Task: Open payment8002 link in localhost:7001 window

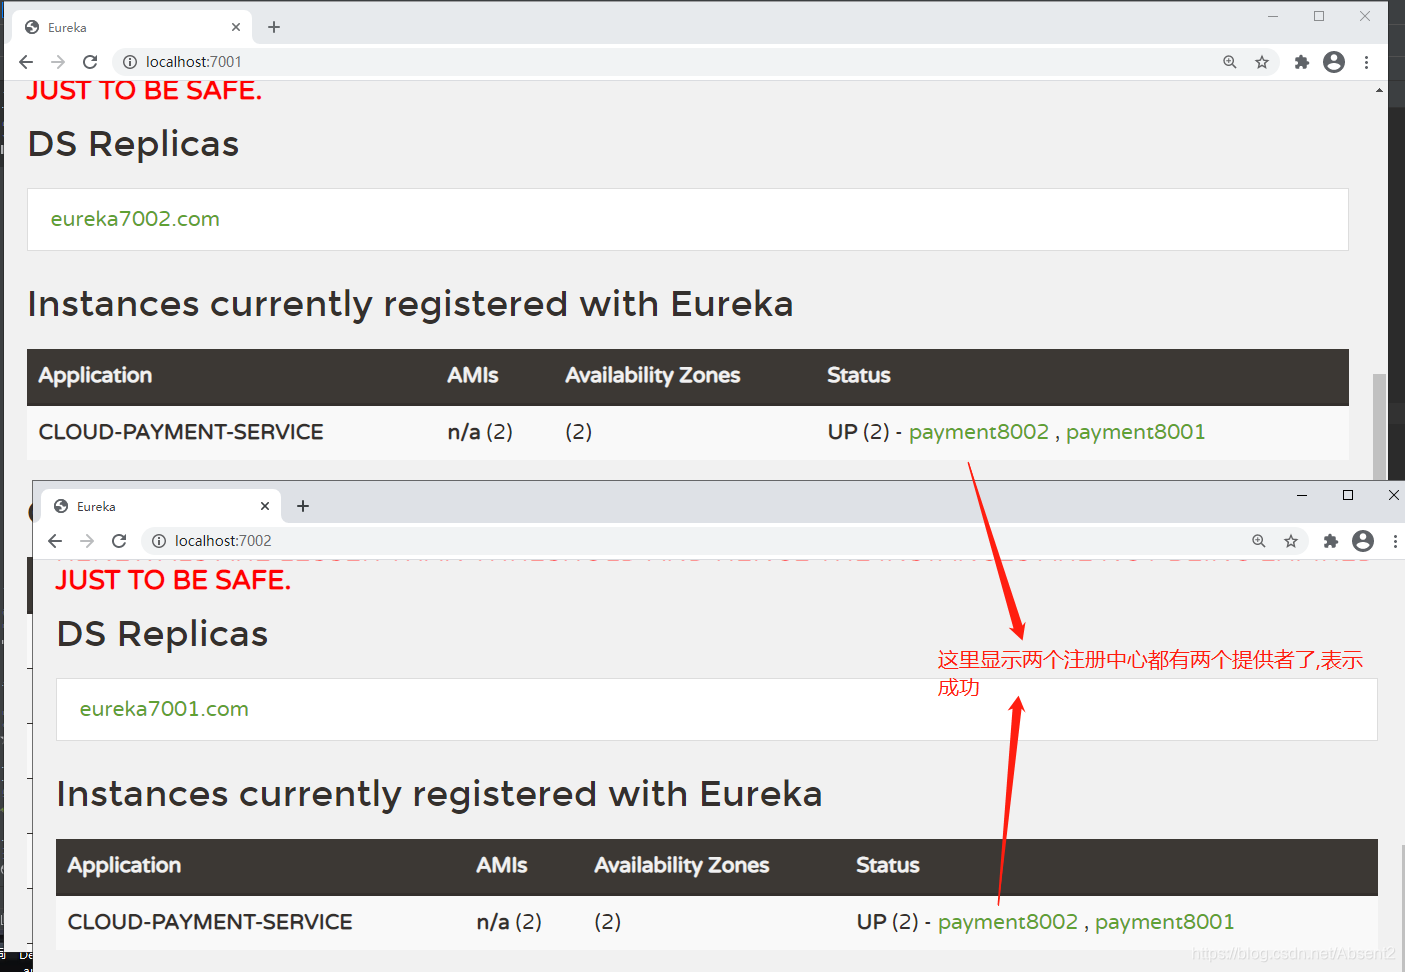Action: pyautogui.click(x=979, y=432)
